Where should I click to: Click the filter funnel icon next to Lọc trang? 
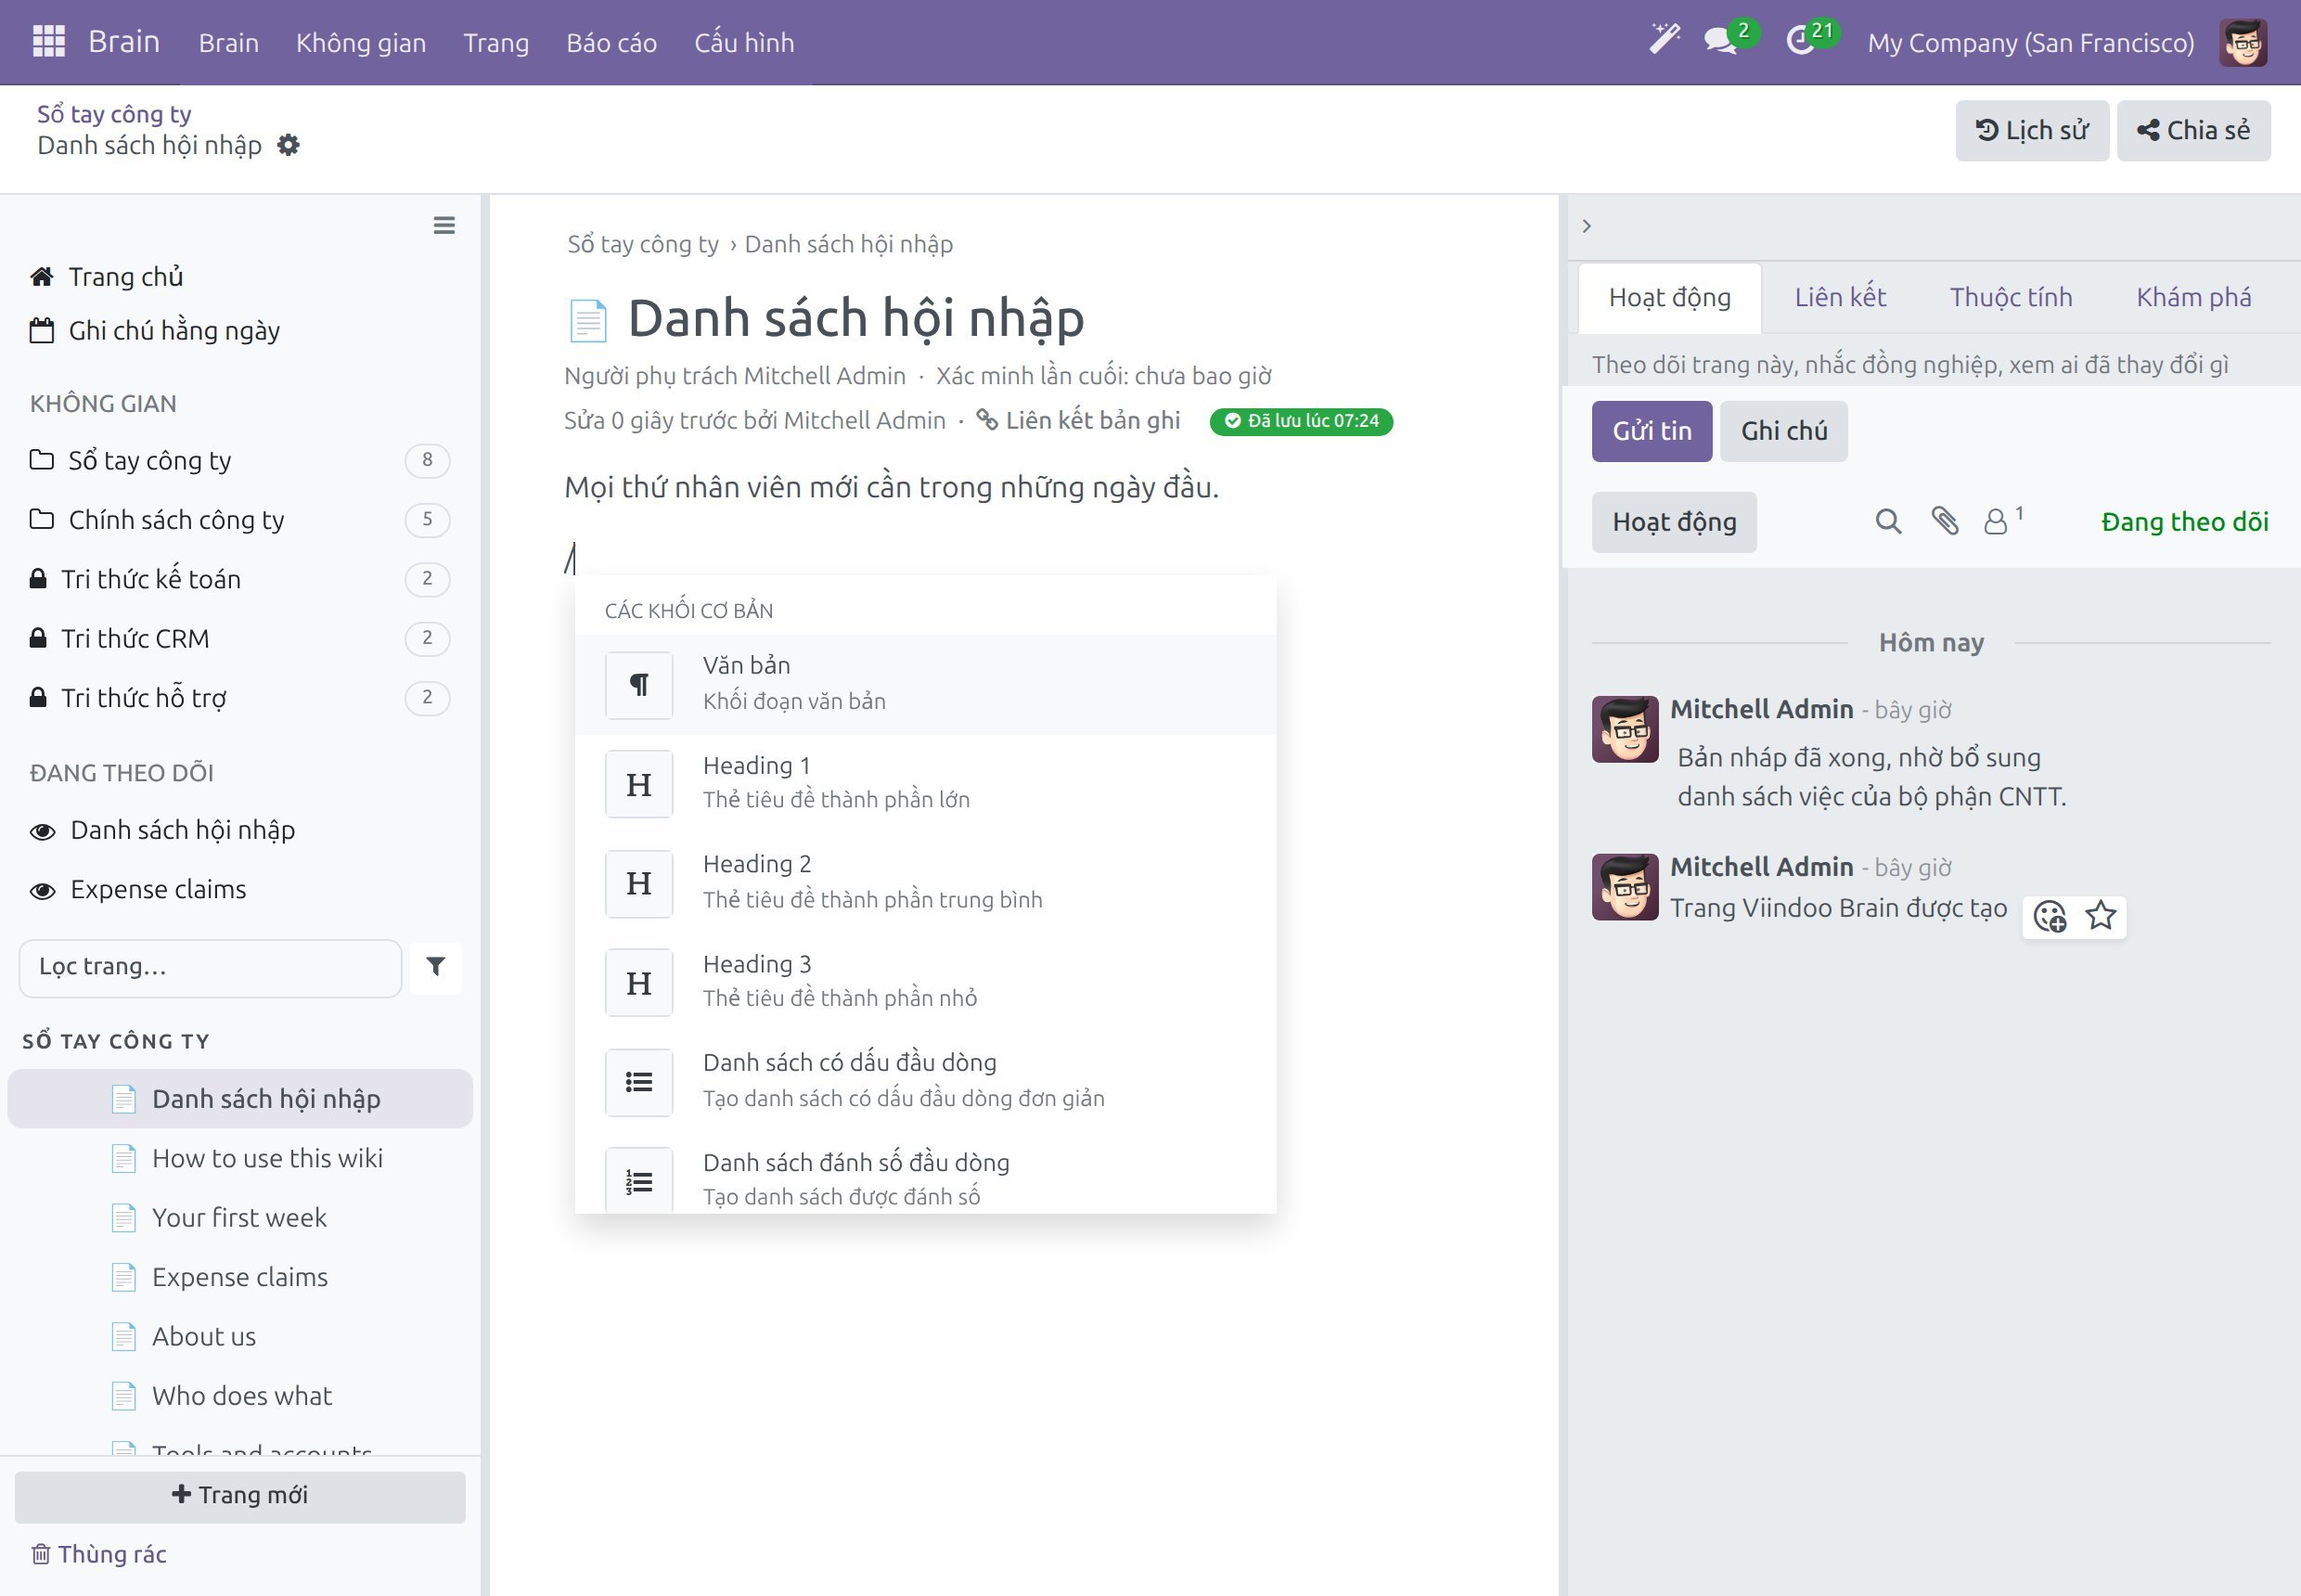click(436, 967)
